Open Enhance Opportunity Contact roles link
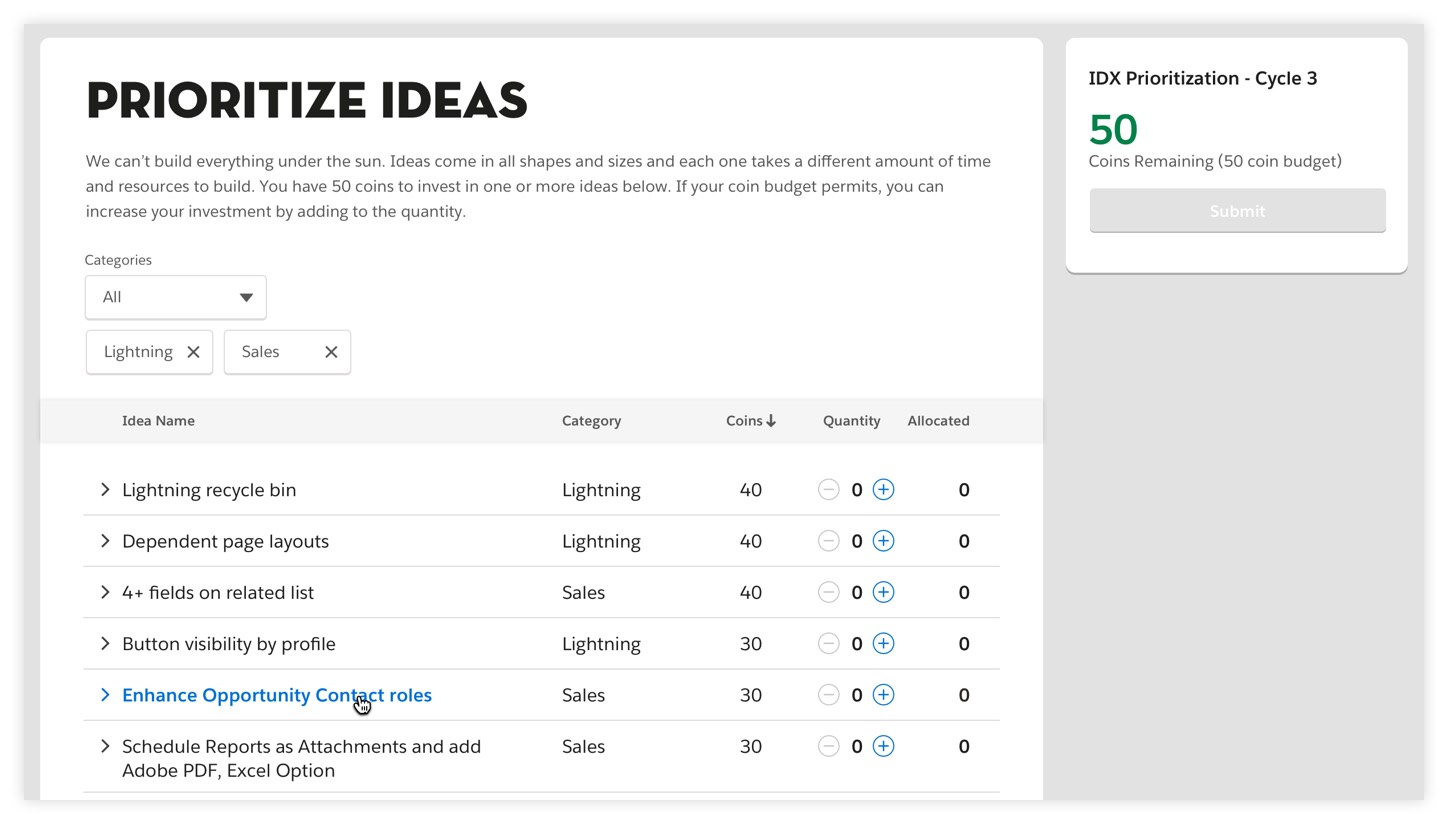The width and height of the screenshot is (1450, 826). pyautogui.click(x=277, y=696)
